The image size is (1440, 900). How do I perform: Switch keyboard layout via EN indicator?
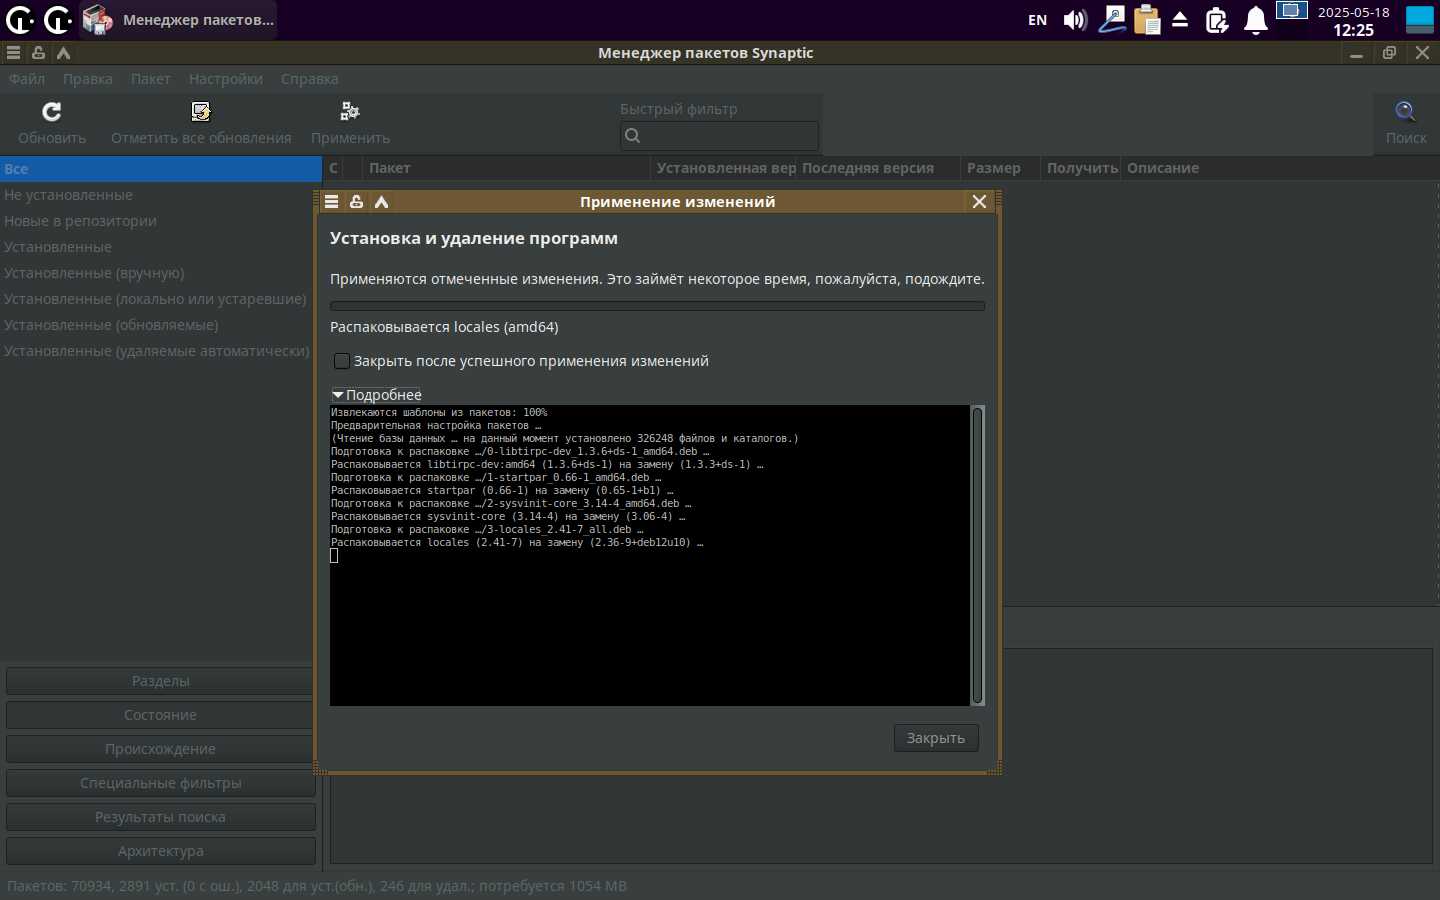(x=1038, y=20)
